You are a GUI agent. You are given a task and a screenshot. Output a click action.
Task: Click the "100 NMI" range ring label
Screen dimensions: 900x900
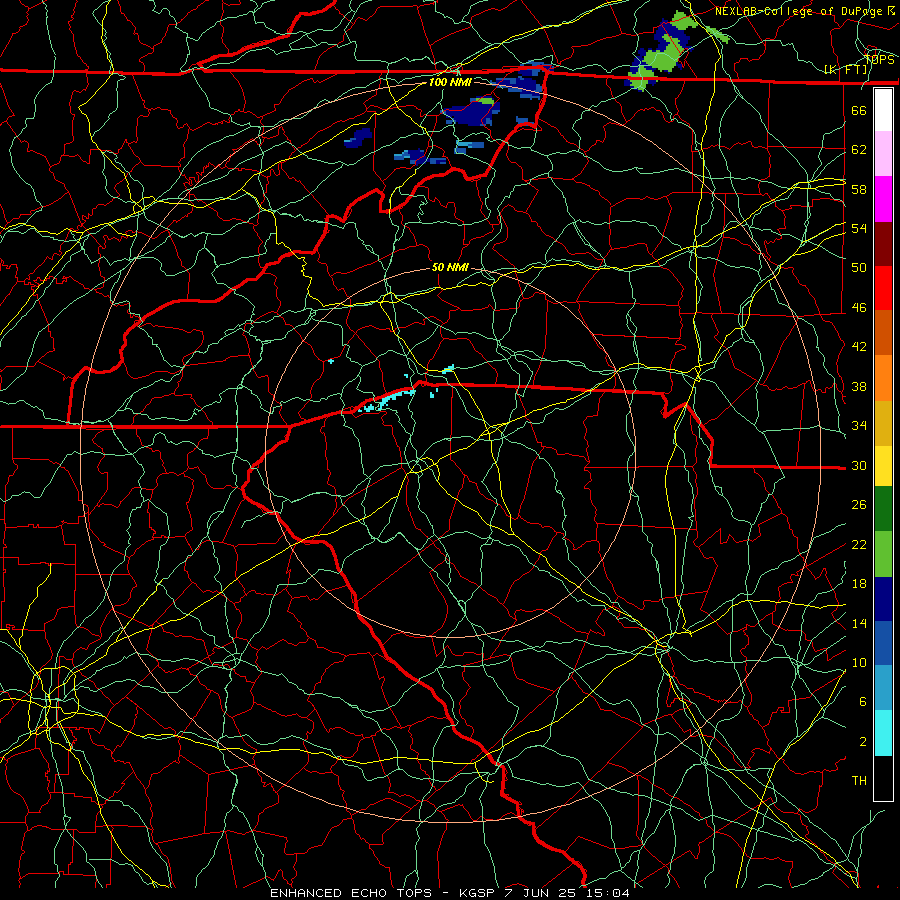(450, 82)
